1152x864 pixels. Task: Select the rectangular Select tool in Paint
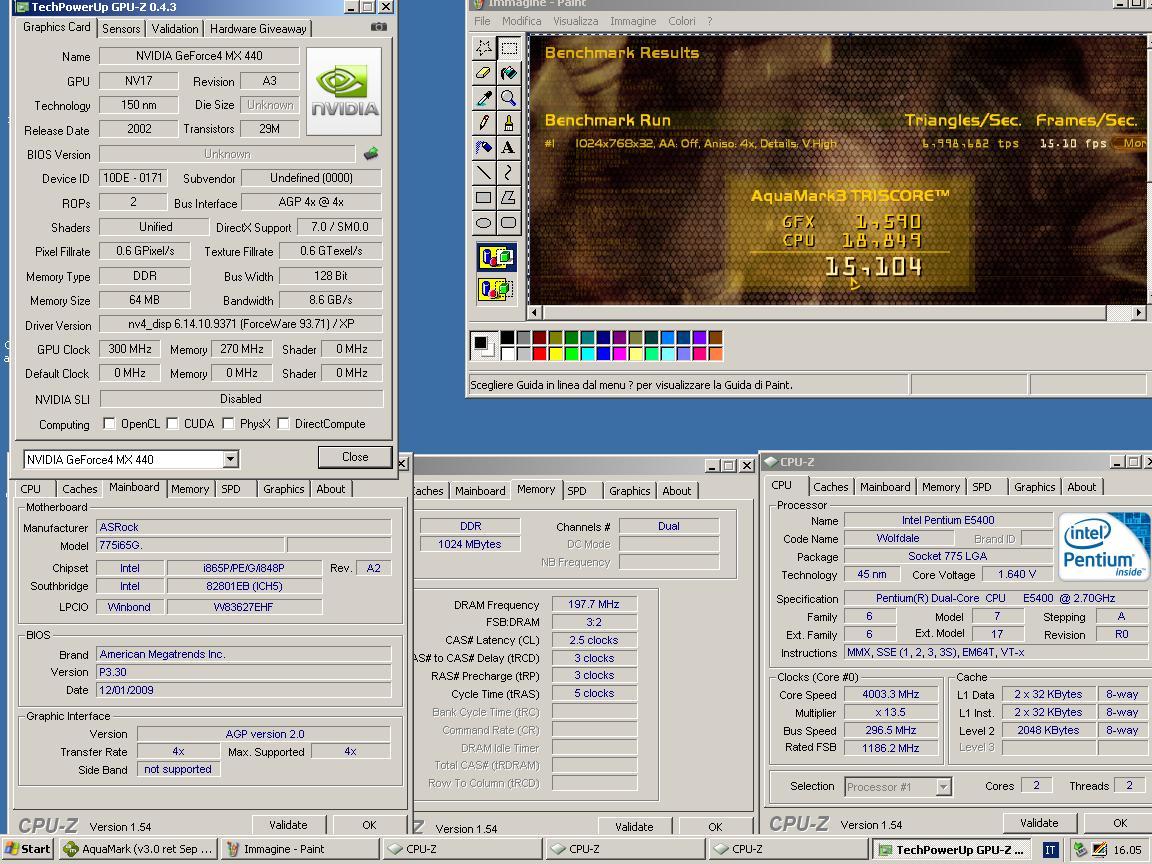pos(508,48)
